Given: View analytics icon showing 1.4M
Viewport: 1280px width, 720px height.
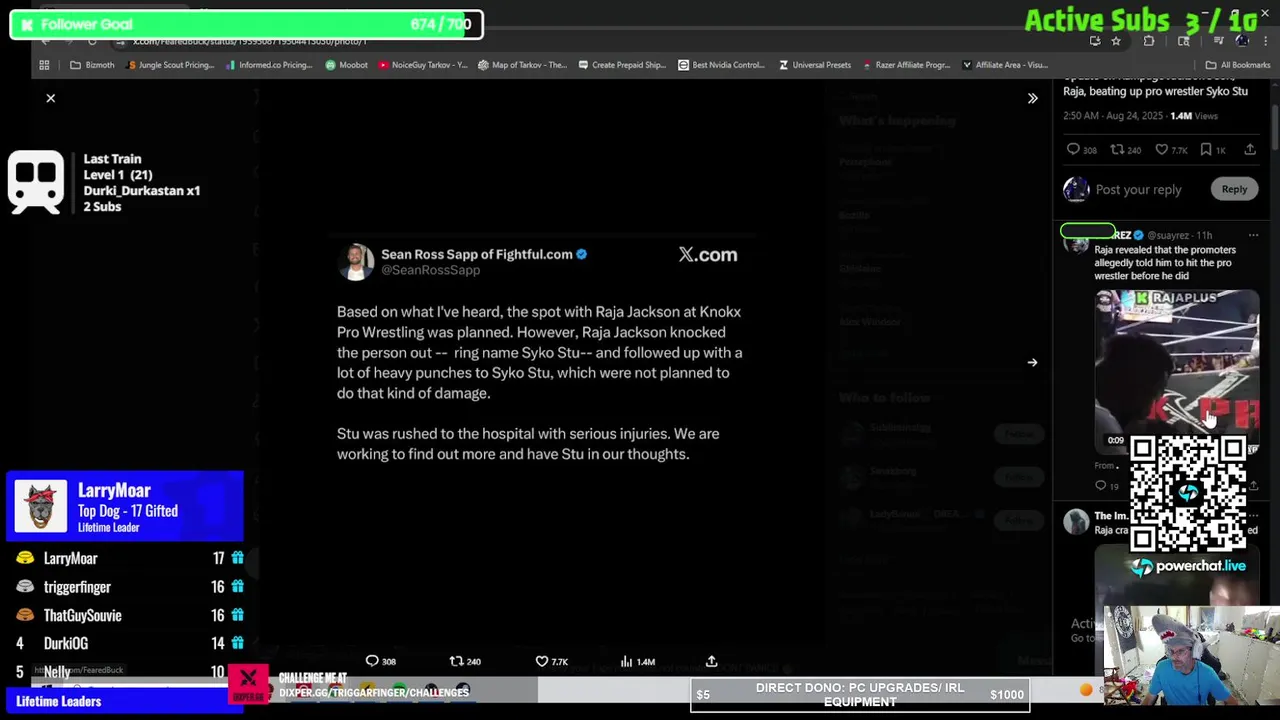Looking at the screenshot, I should click(626, 661).
